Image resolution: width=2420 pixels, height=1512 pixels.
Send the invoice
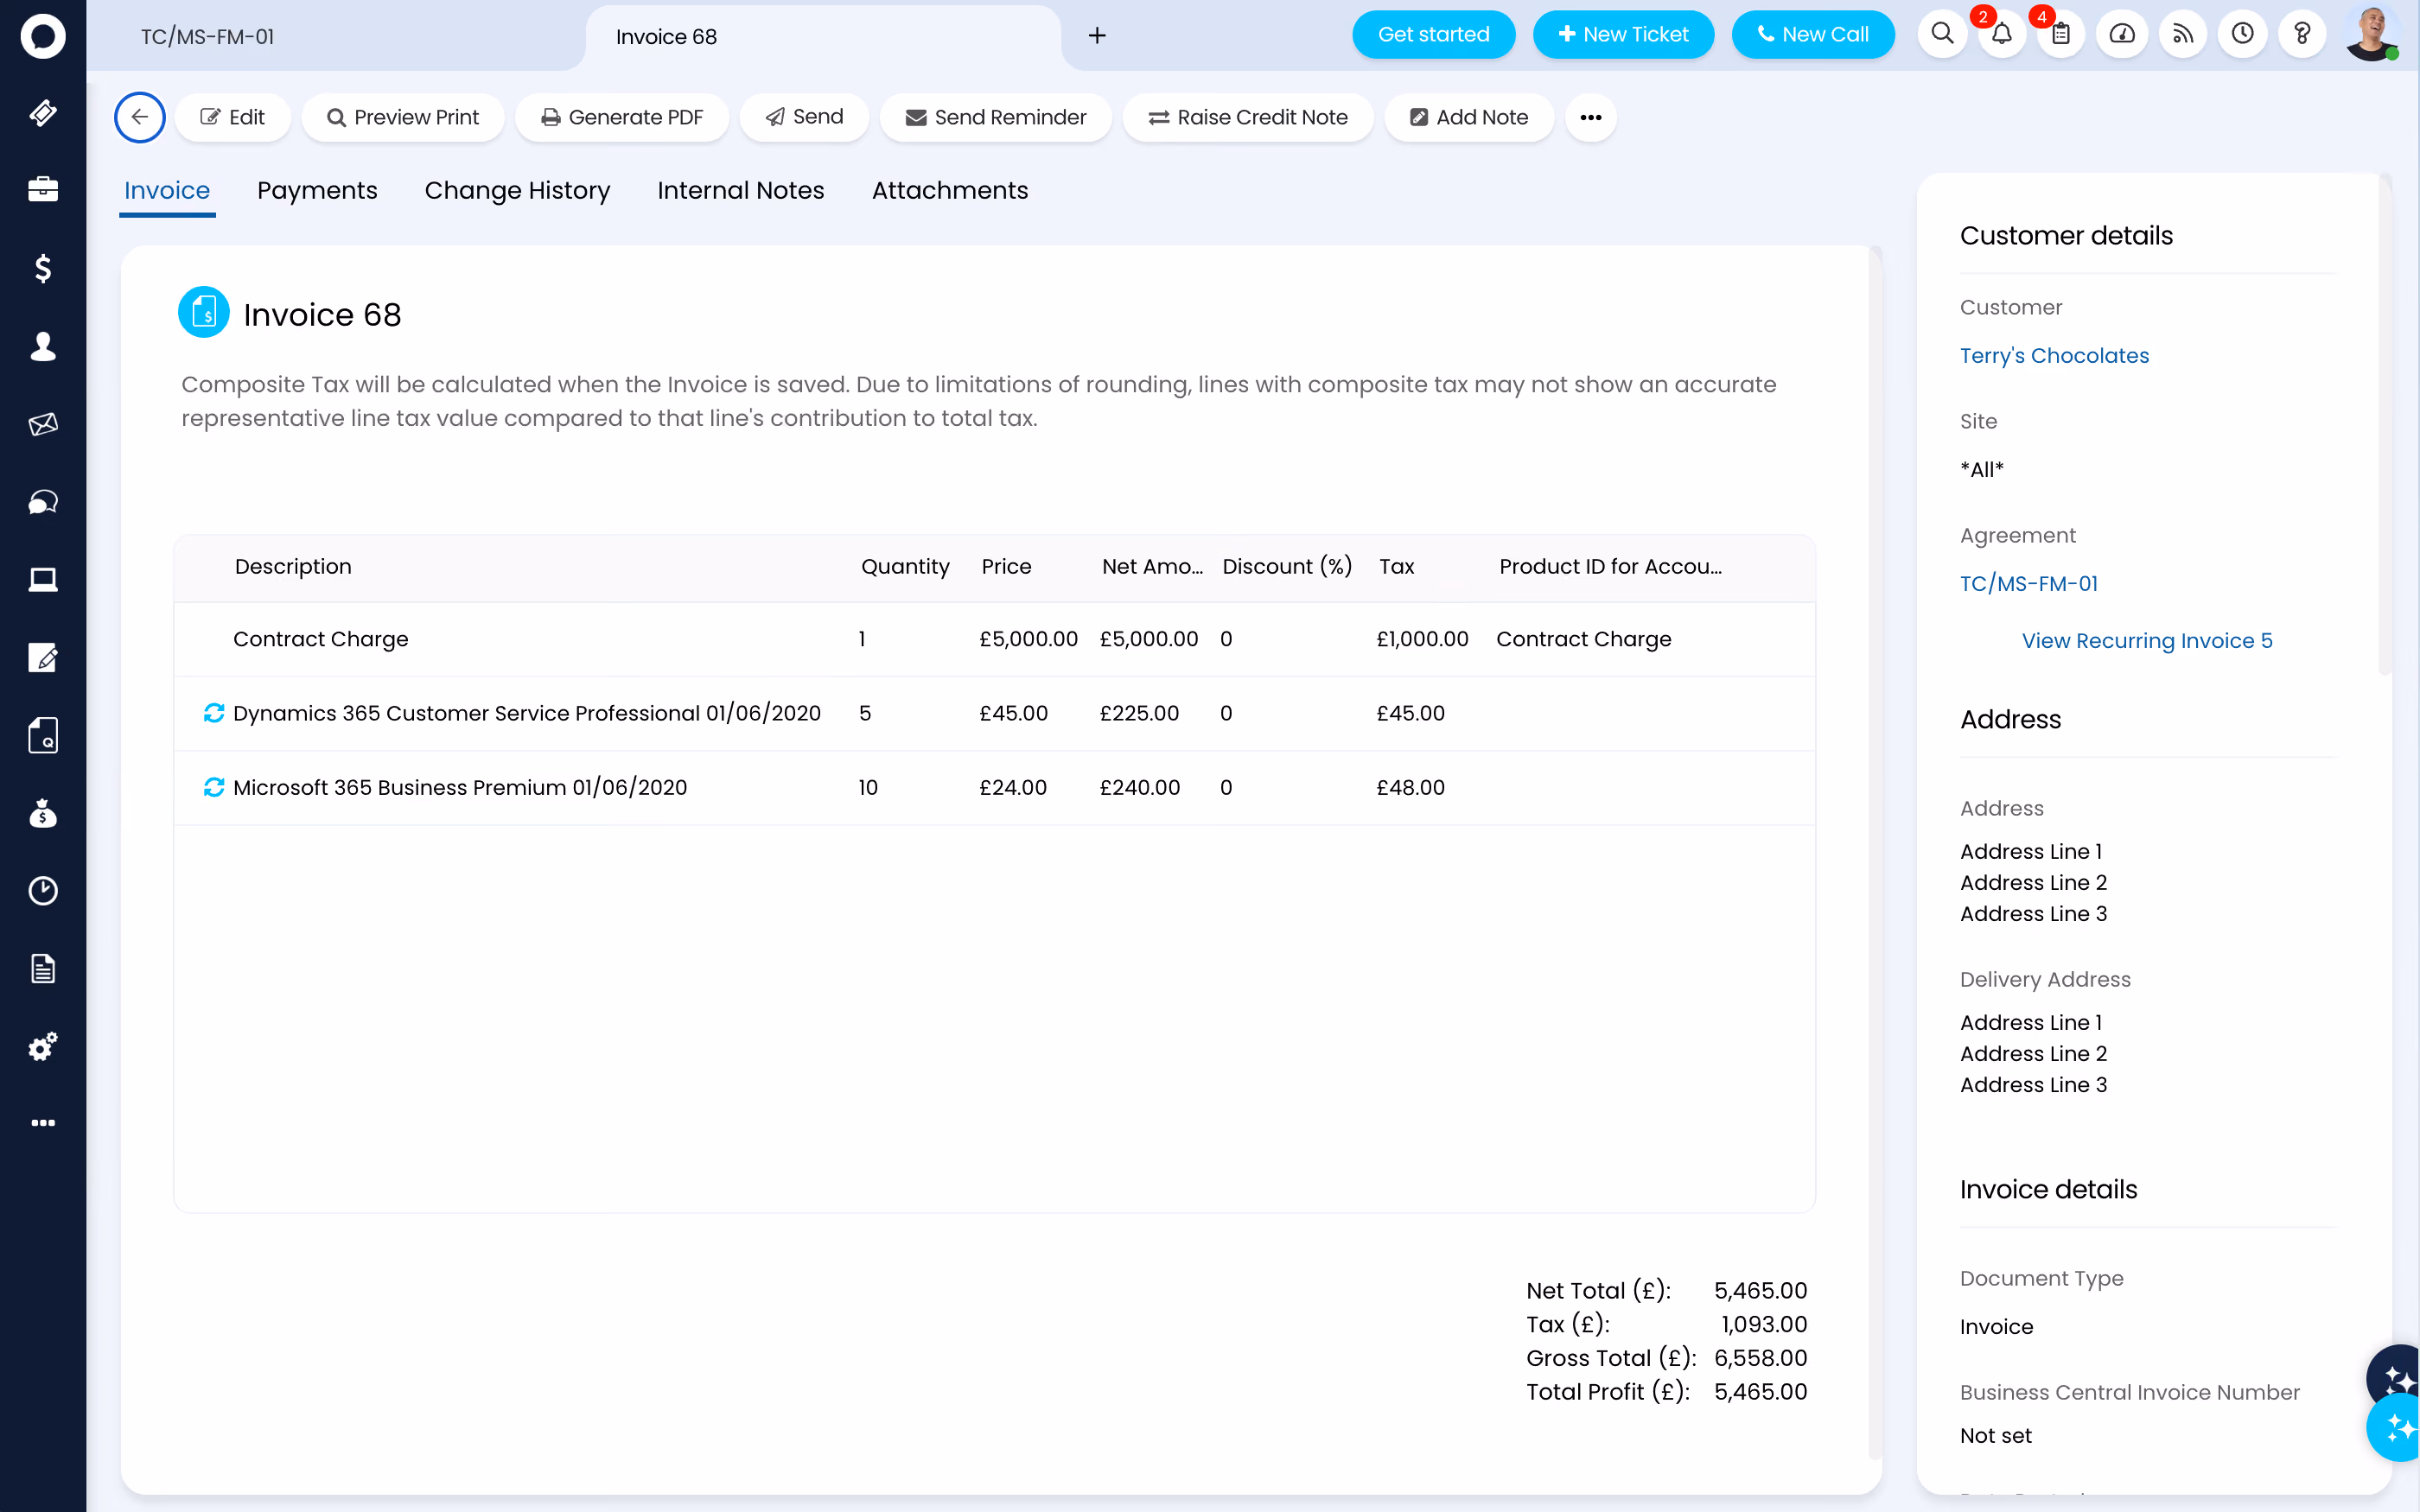point(805,117)
